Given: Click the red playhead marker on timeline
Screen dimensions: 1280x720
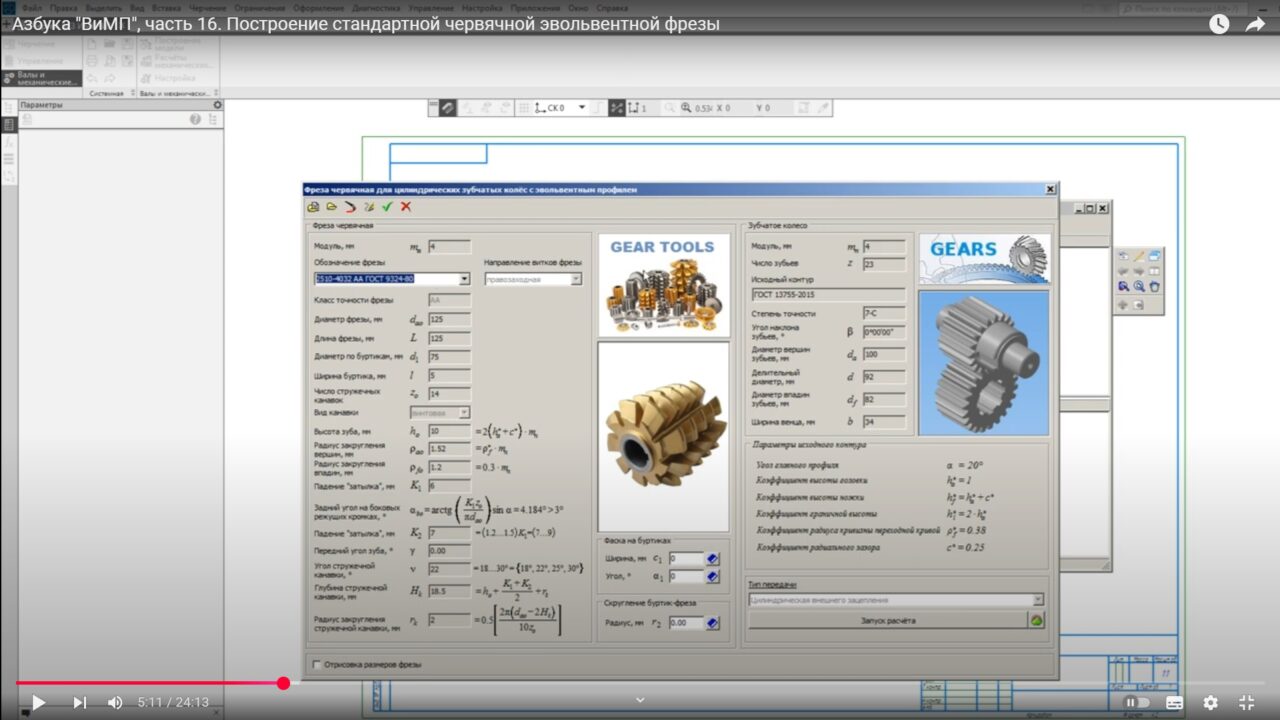Looking at the screenshot, I should tap(283, 683).
